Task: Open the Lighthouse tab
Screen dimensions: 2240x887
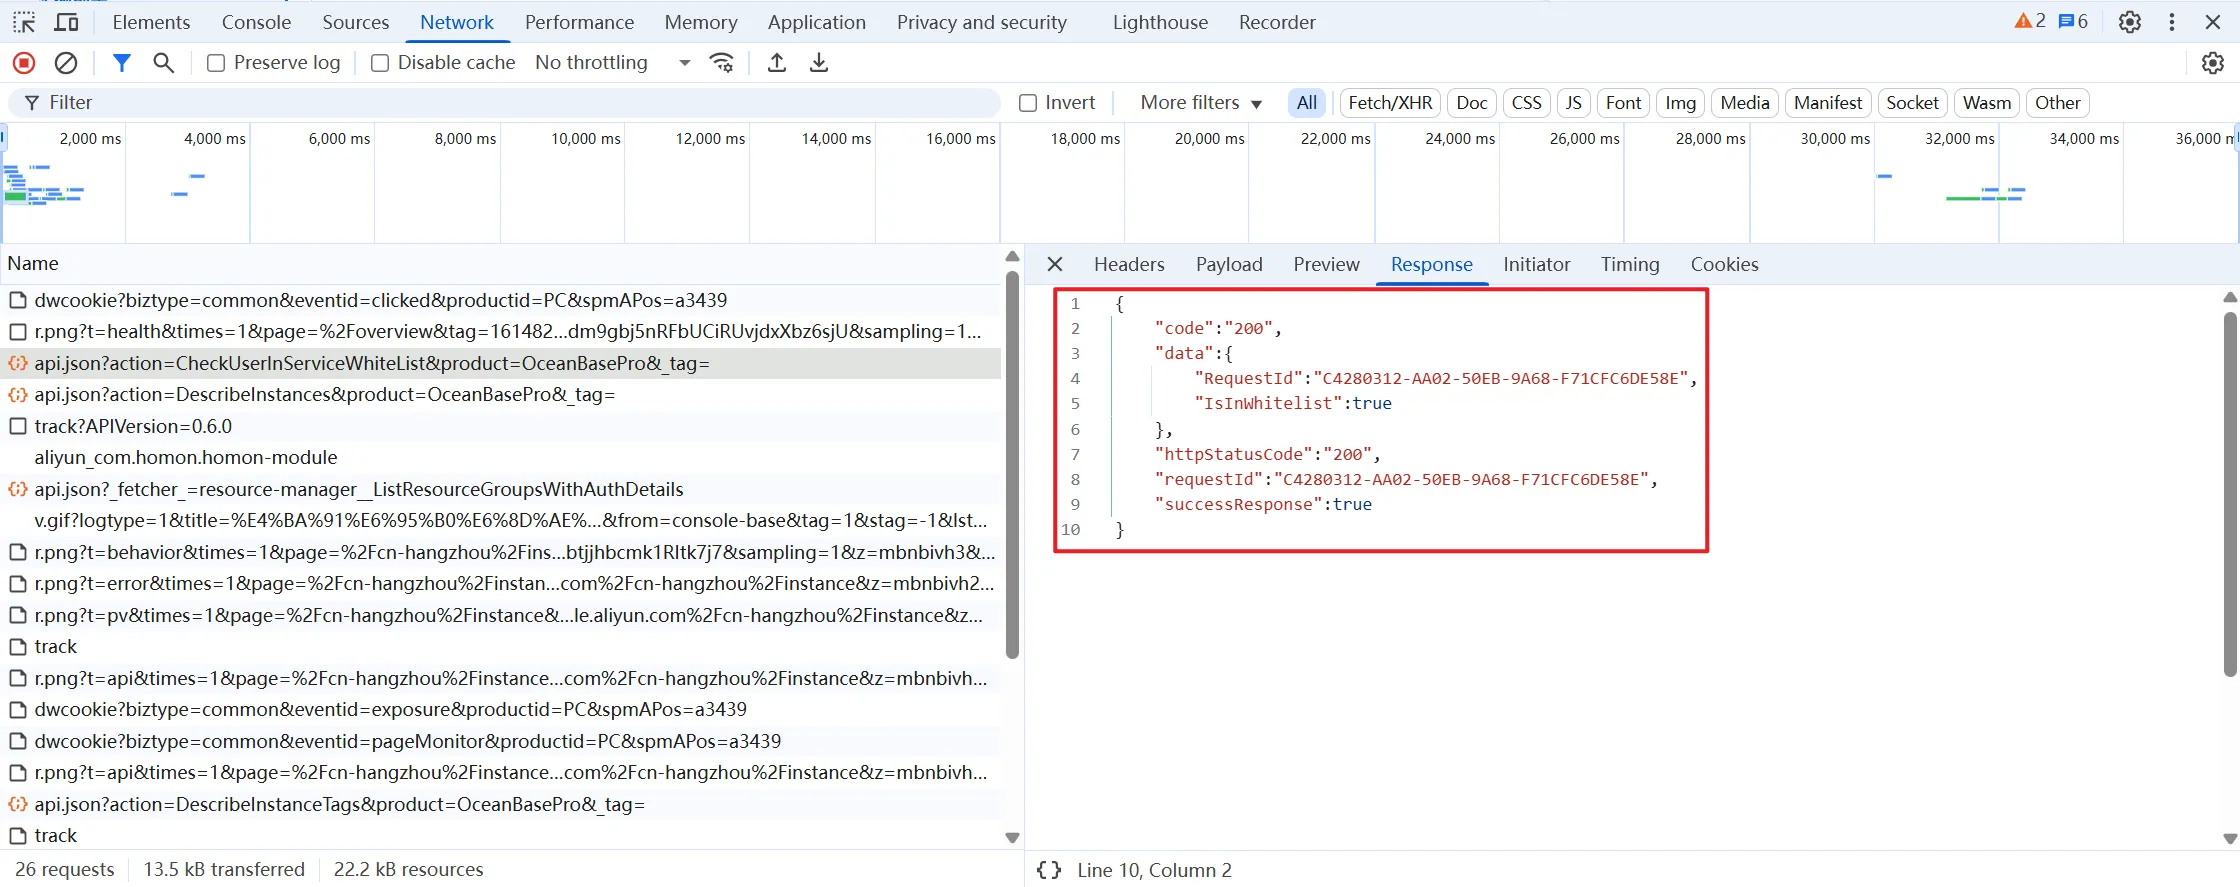Action: click(x=1160, y=22)
